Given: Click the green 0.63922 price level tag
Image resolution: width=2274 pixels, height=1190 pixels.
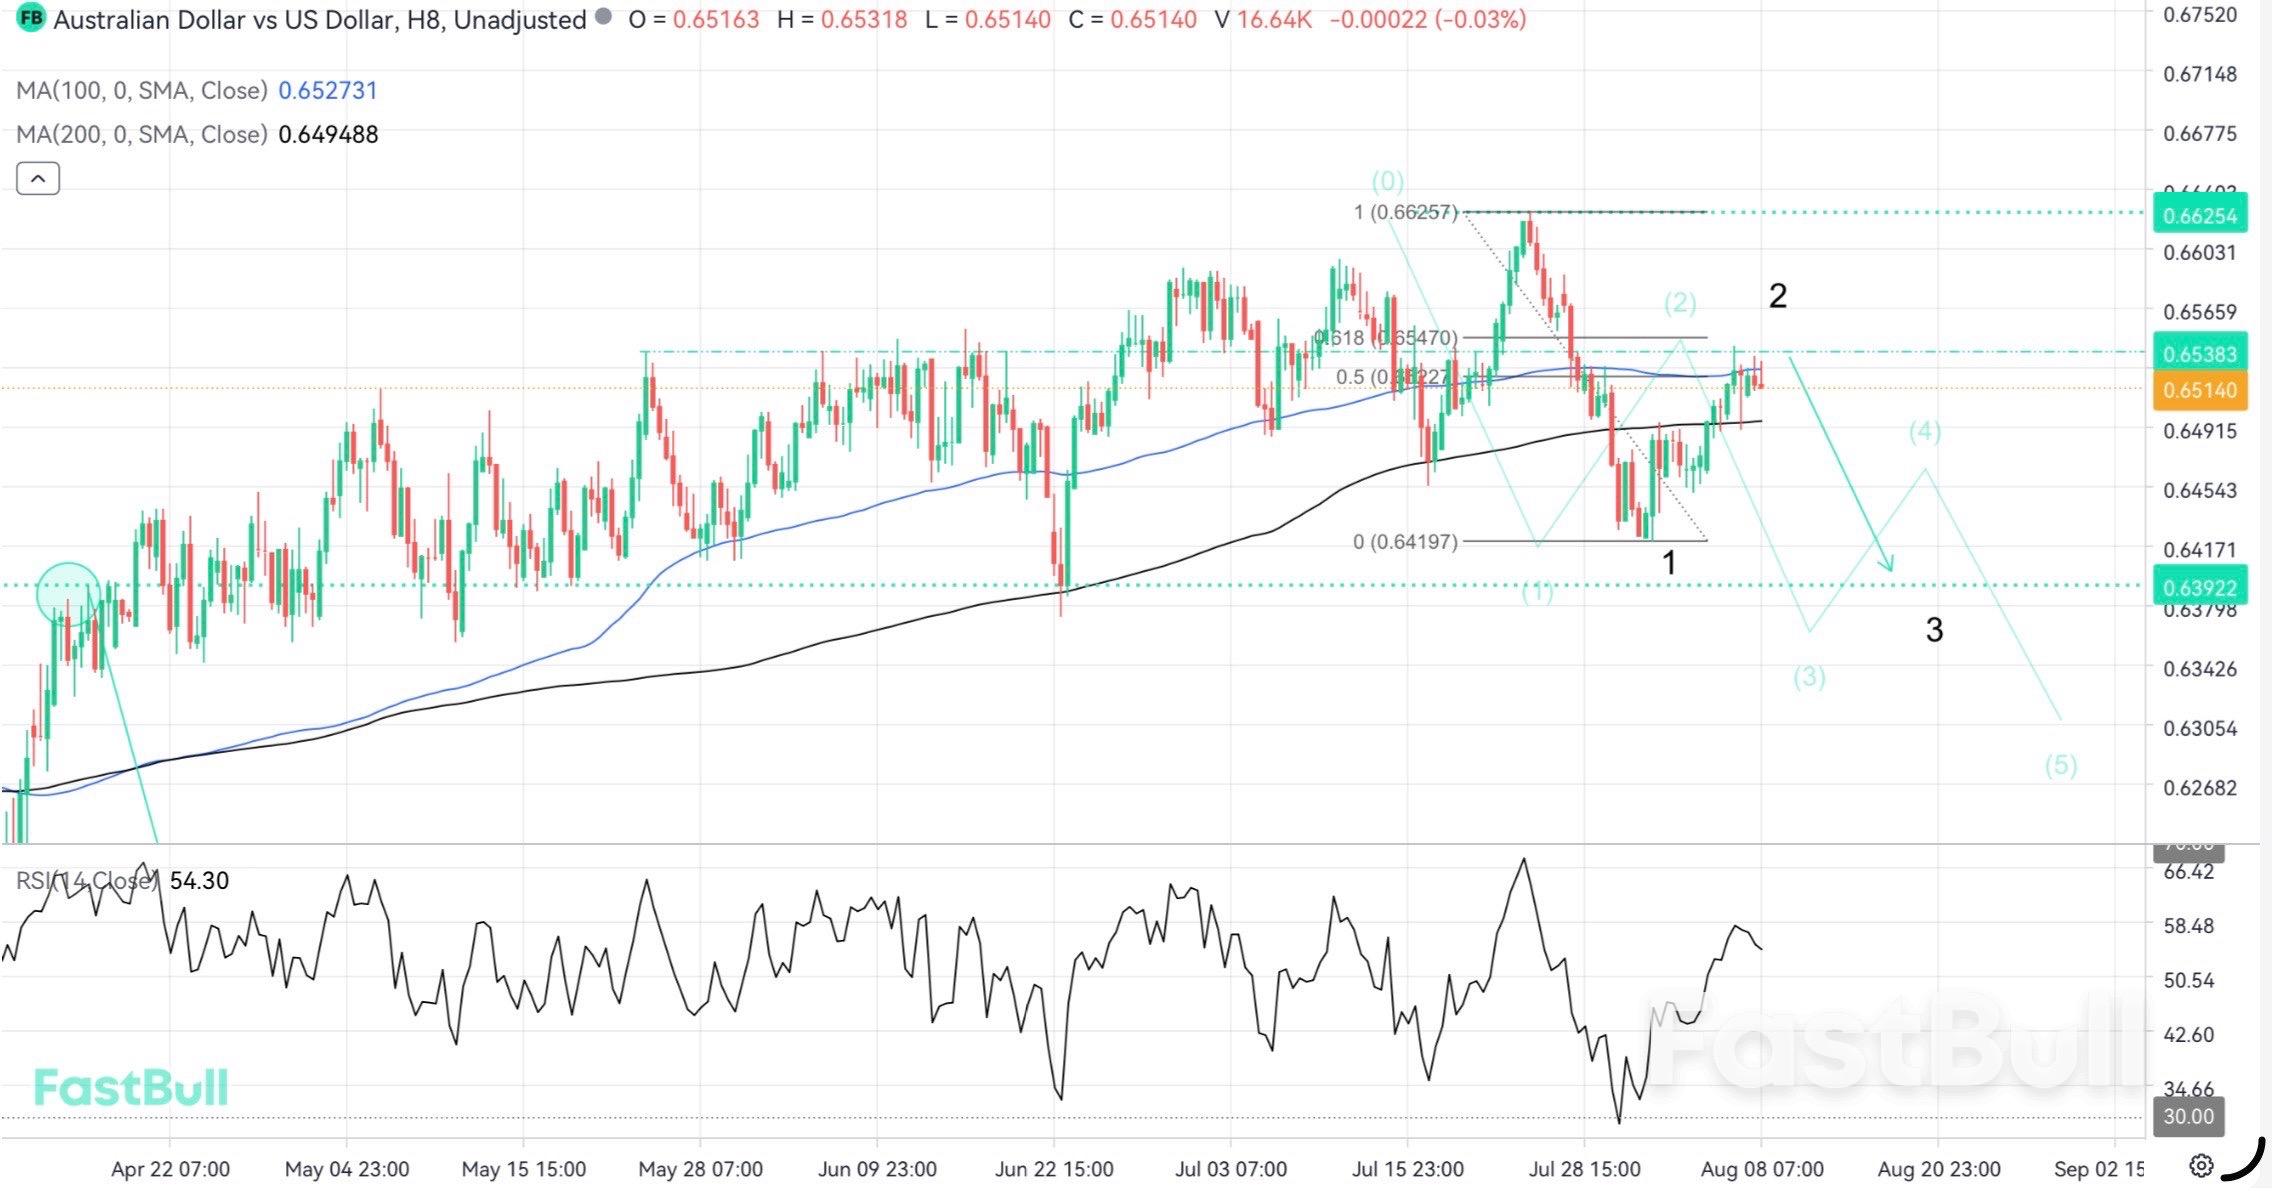Looking at the screenshot, I should [x=2199, y=587].
